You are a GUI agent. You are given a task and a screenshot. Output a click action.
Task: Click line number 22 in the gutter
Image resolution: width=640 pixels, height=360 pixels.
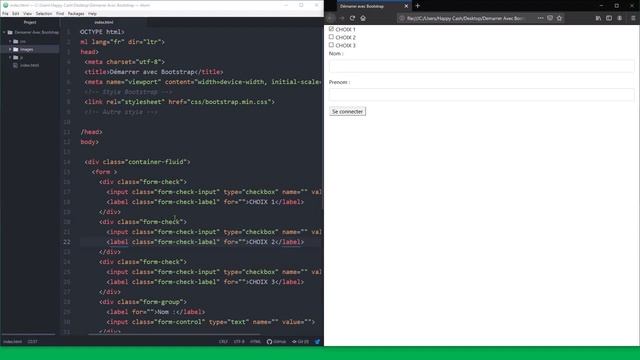[67, 242]
